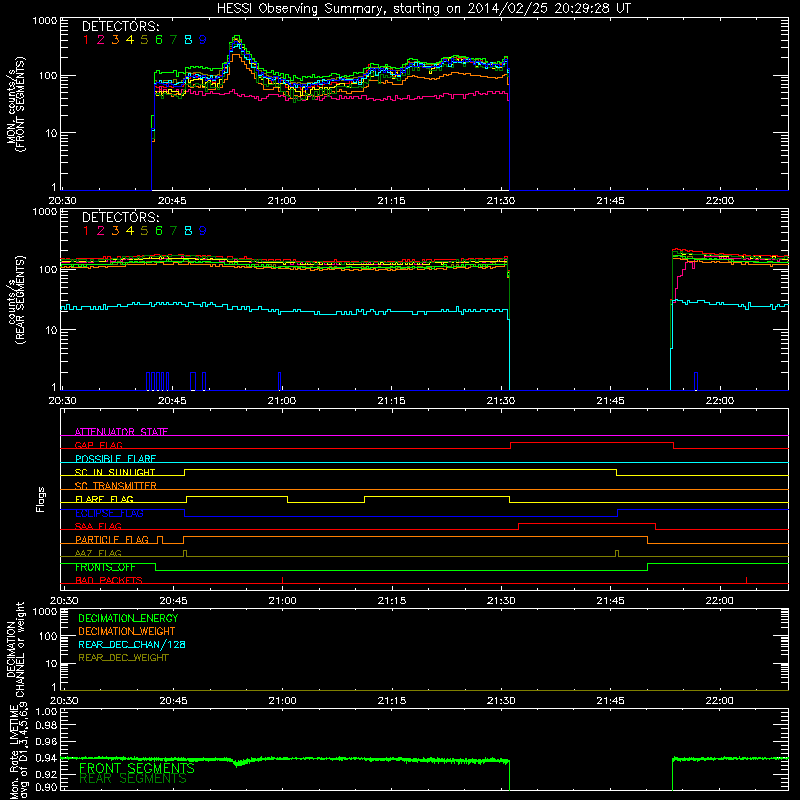Click yellow detector 4 in rear segments legend
Viewport: 800px width, 800px height.
130,231
